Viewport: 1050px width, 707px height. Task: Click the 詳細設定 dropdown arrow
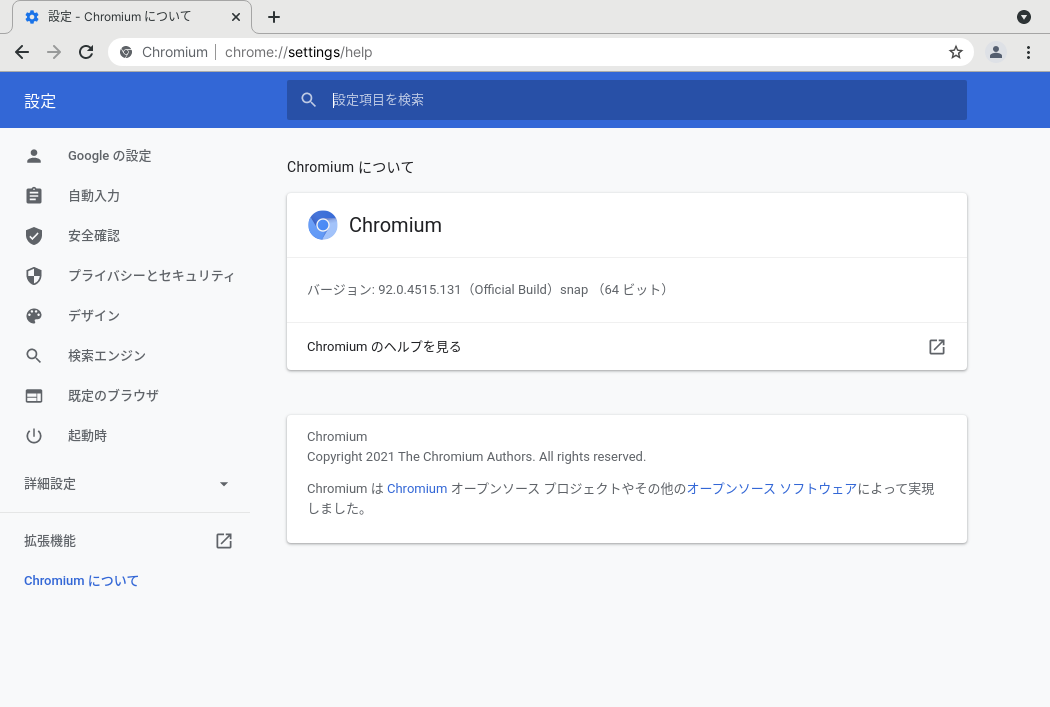(224, 483)
